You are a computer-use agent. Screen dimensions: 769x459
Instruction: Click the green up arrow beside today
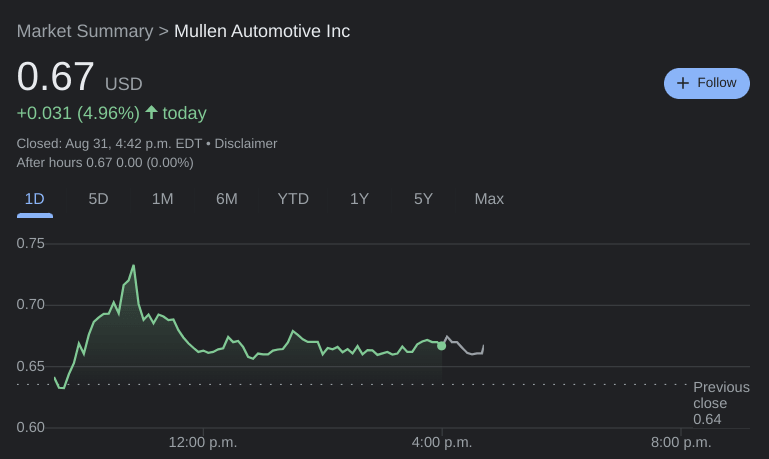pos(151,112)
